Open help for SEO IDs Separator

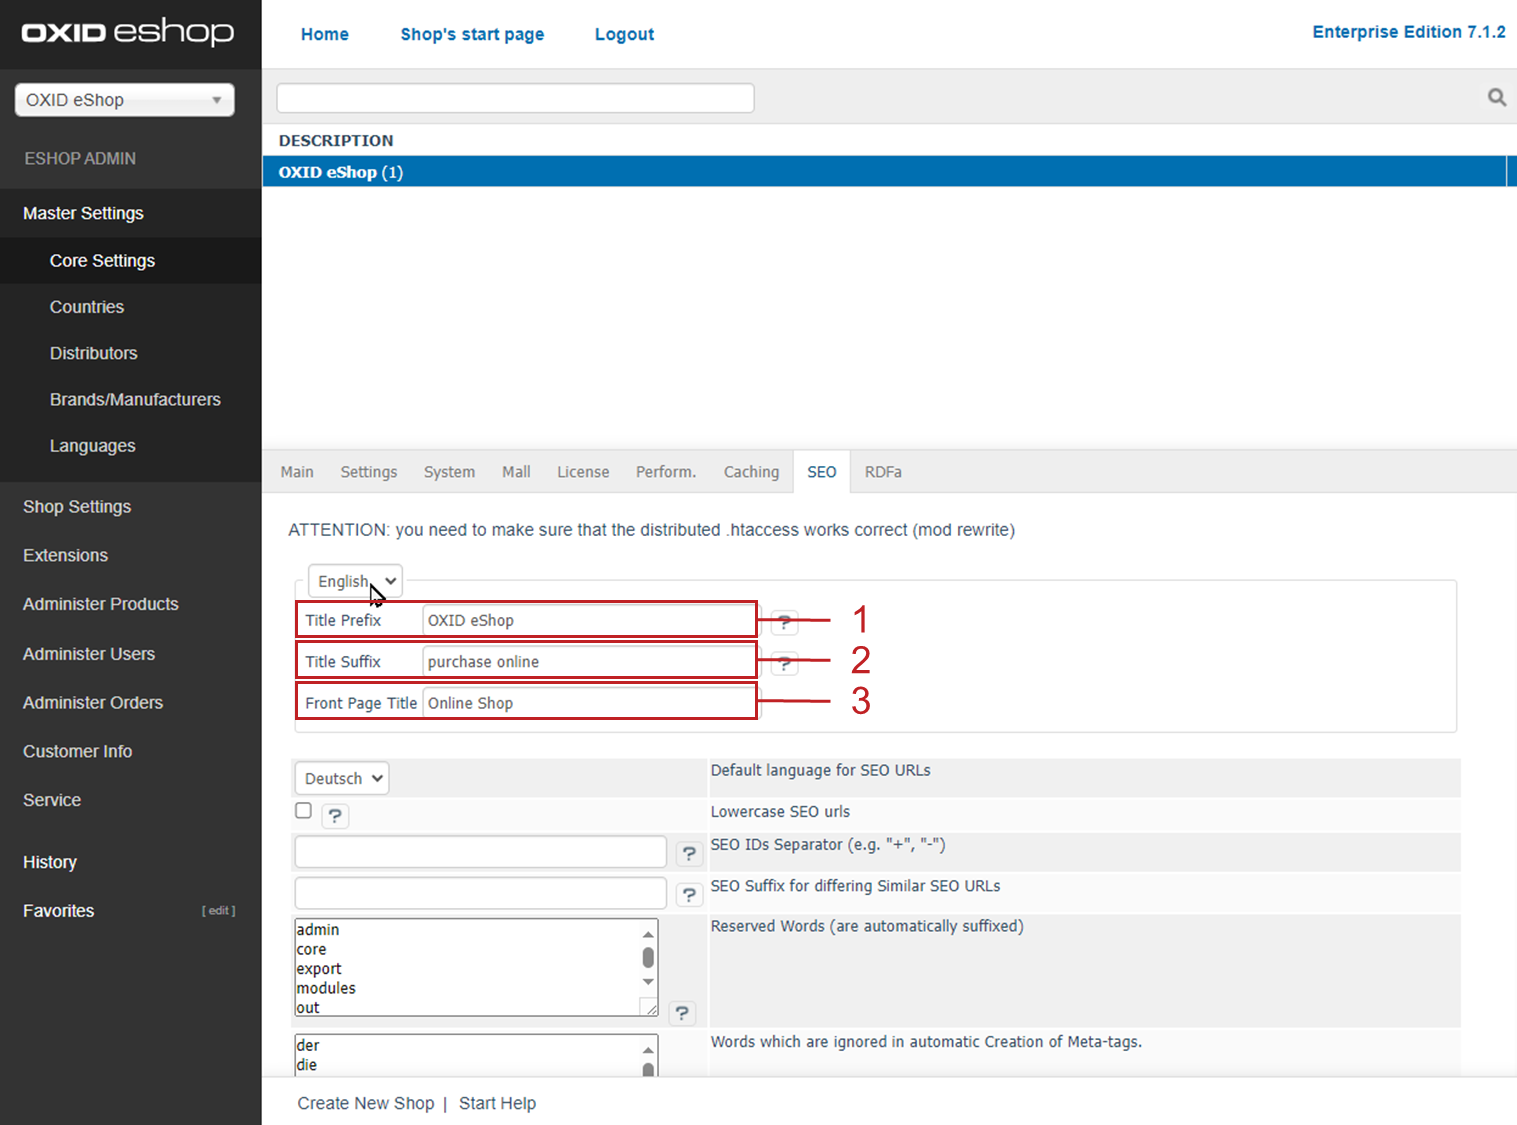tap(689, 853)
